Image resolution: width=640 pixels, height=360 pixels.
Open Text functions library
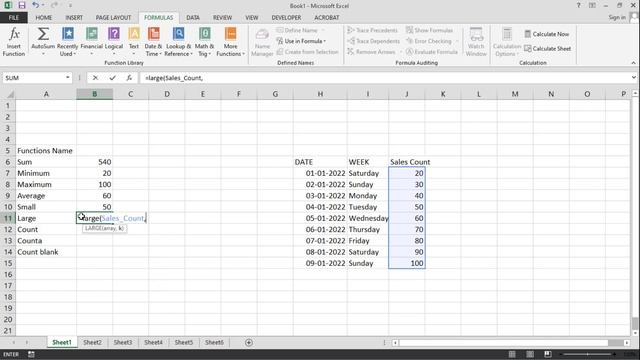[x=134, y=42]
